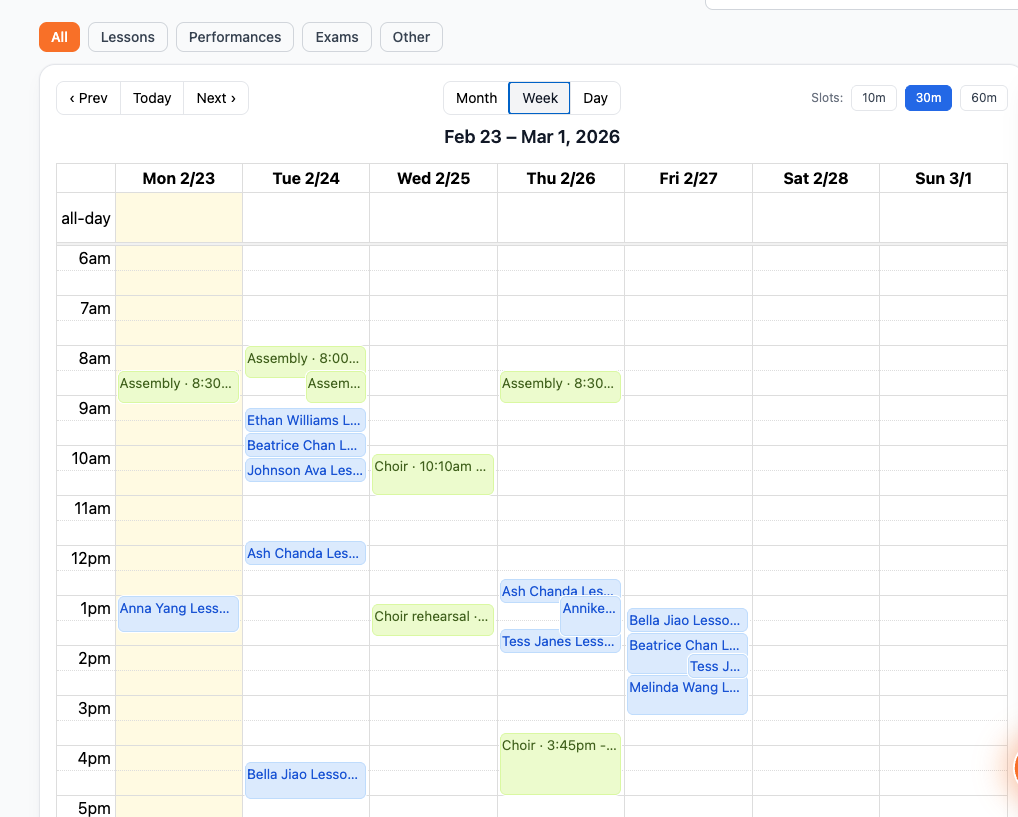Screen dimensions: 1018x817
Task: Select the All events filter chip
Action: click(57, 37)
